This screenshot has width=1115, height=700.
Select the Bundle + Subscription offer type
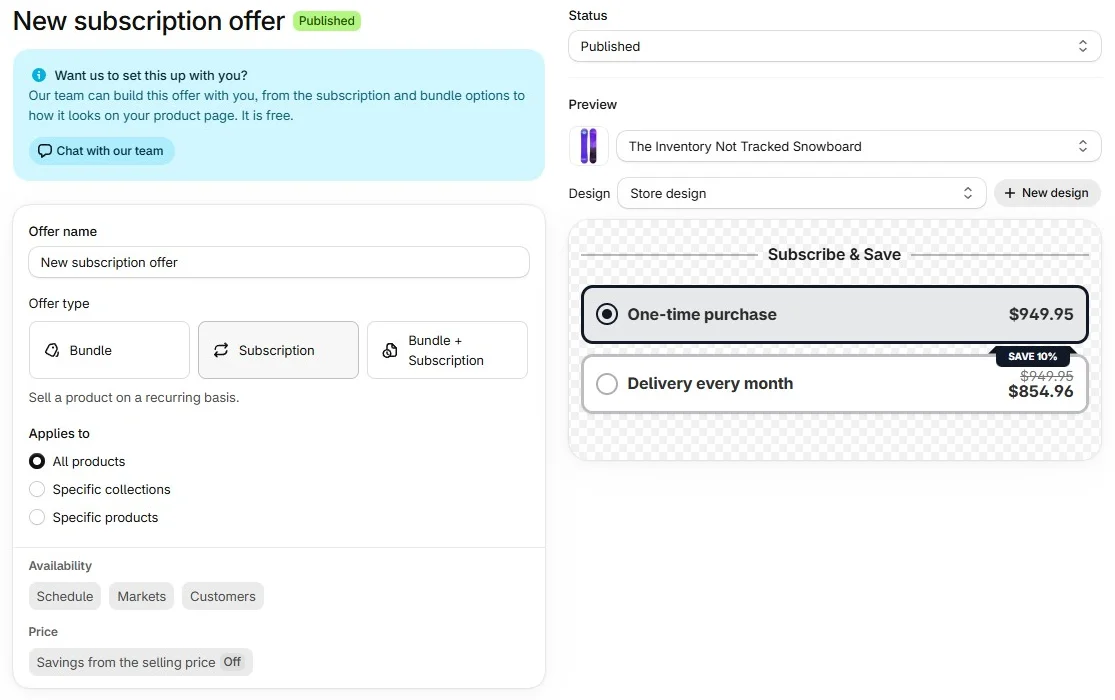coord(447,350)
